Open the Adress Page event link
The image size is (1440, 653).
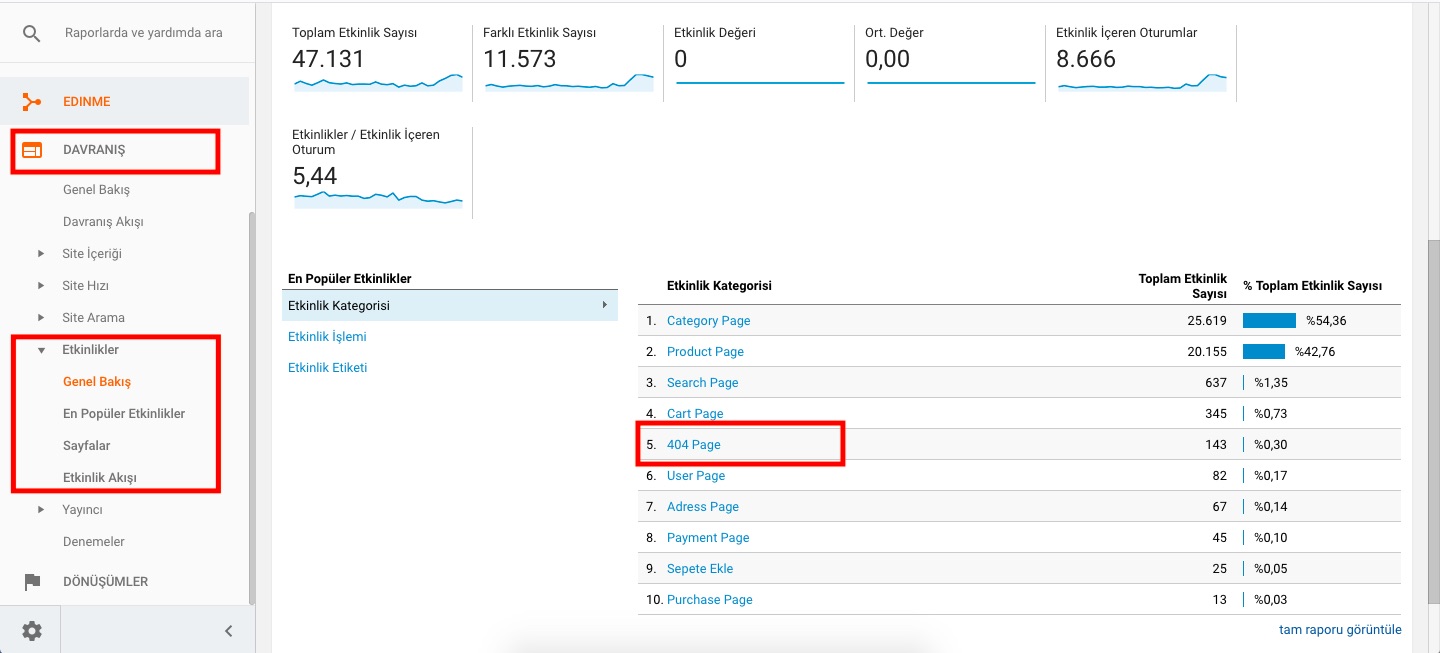[x=703, y=507]
